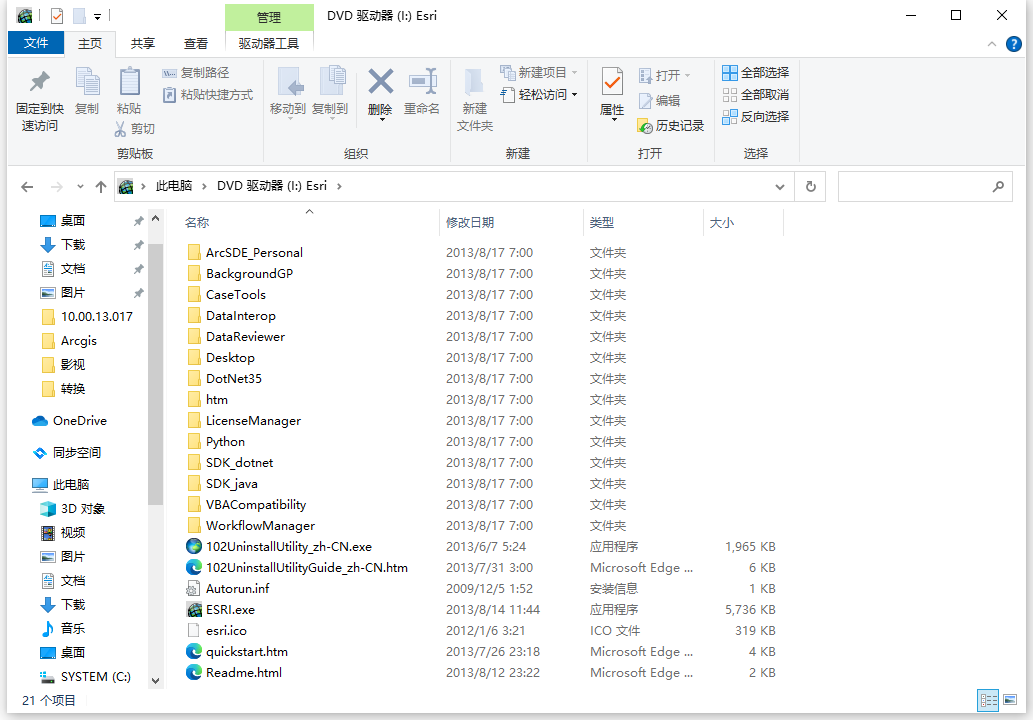Screen dimensions: 1033x720
Task: Switch to the Home (主页) tab
Action: click(90, 43)
